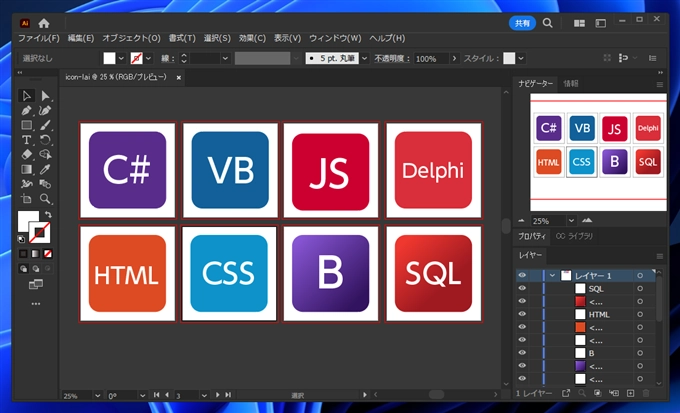Select the Zoom tool magnifier
This screenshot has width=680, height=413.
[x=45, y=199]
